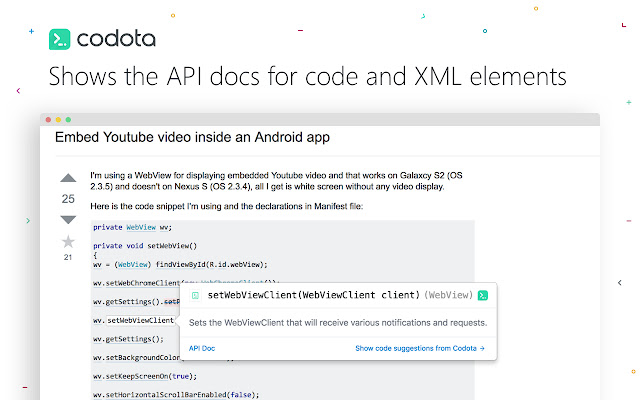Viewport: 640px width, 400px height.
Task: Click the wv.getSettings(); code line
Action: [128, 339]
